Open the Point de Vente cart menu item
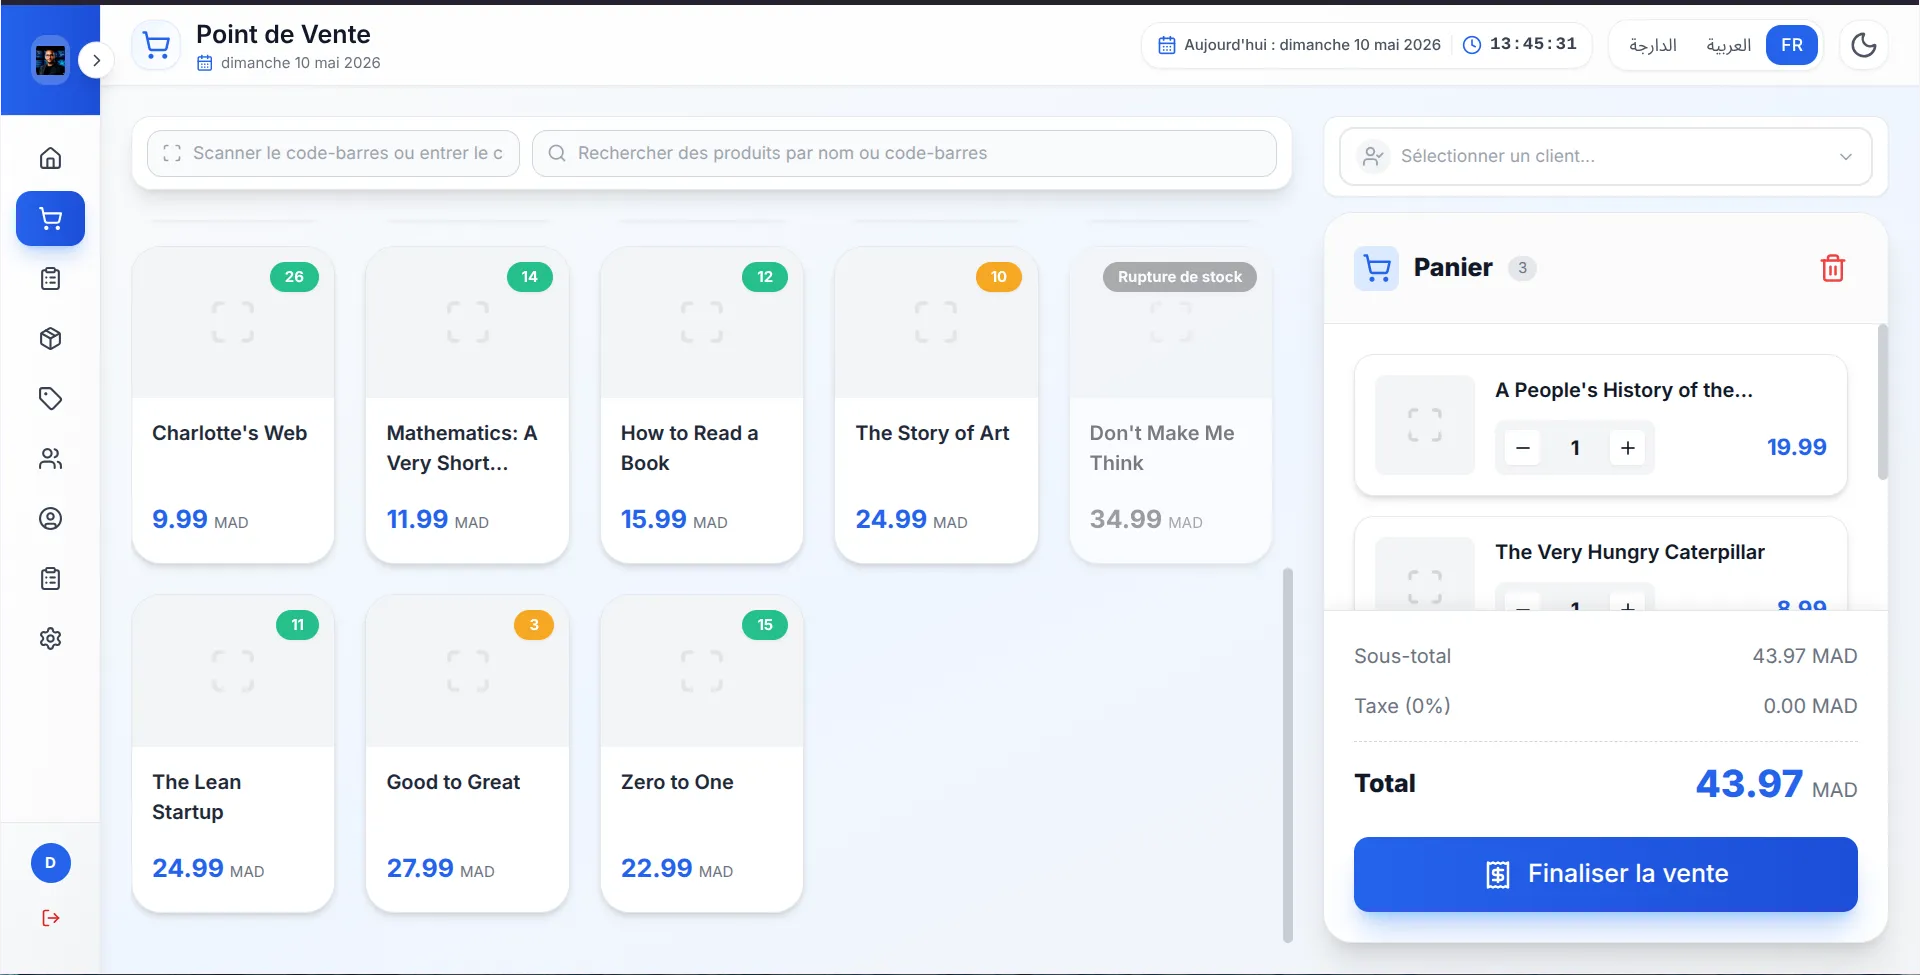 click(50, 218)
